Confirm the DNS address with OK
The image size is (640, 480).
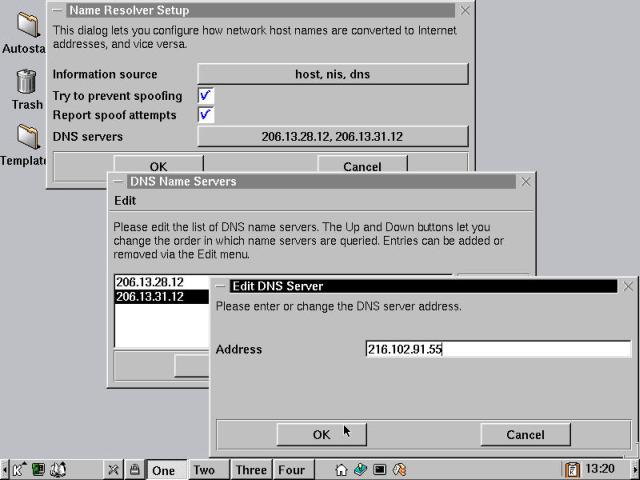pos(321,434)
